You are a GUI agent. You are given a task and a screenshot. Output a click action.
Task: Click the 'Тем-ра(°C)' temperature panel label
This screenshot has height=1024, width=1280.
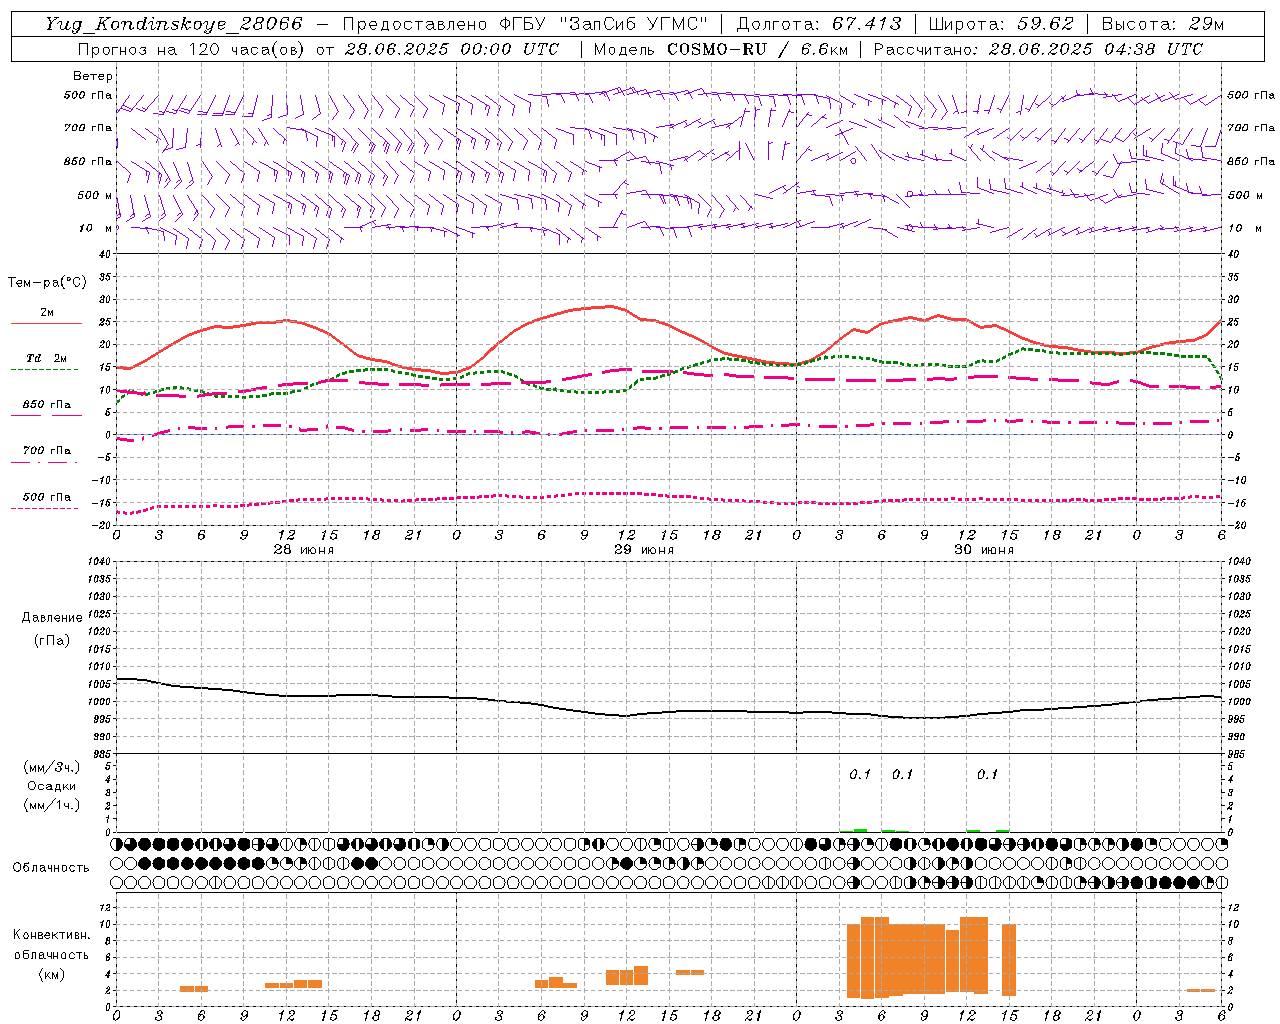47,283
